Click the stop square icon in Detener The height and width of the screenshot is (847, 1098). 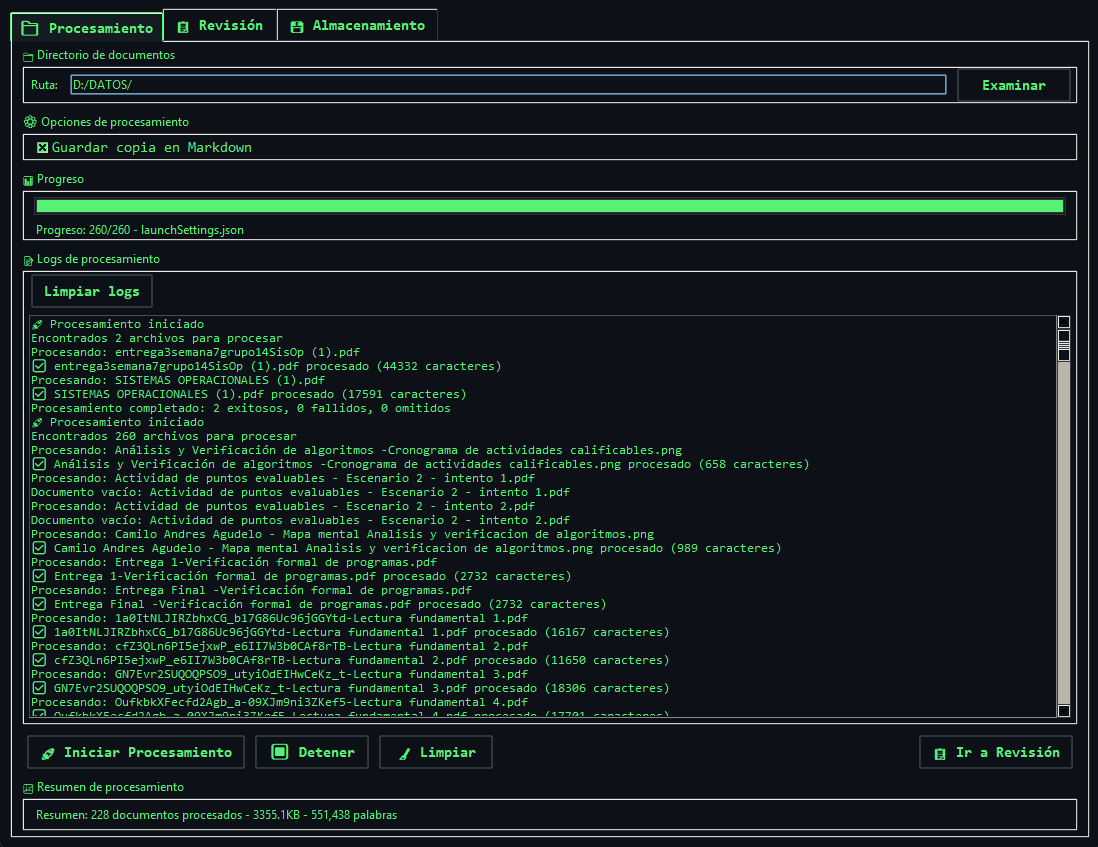coord(280,752)
